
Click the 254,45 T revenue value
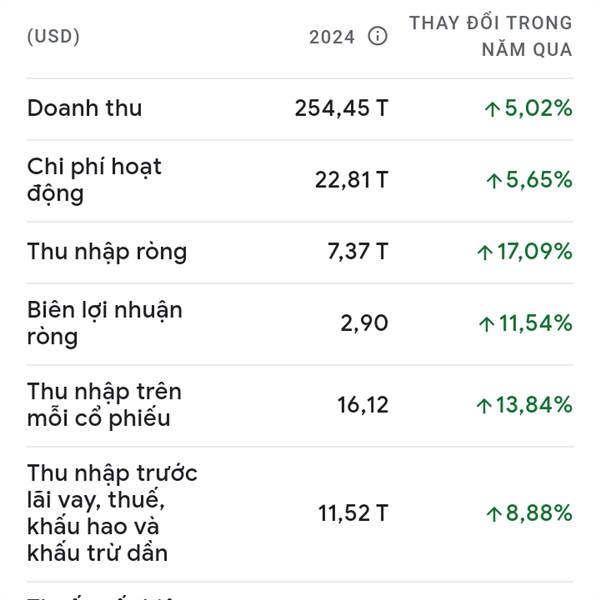point(341,108)
